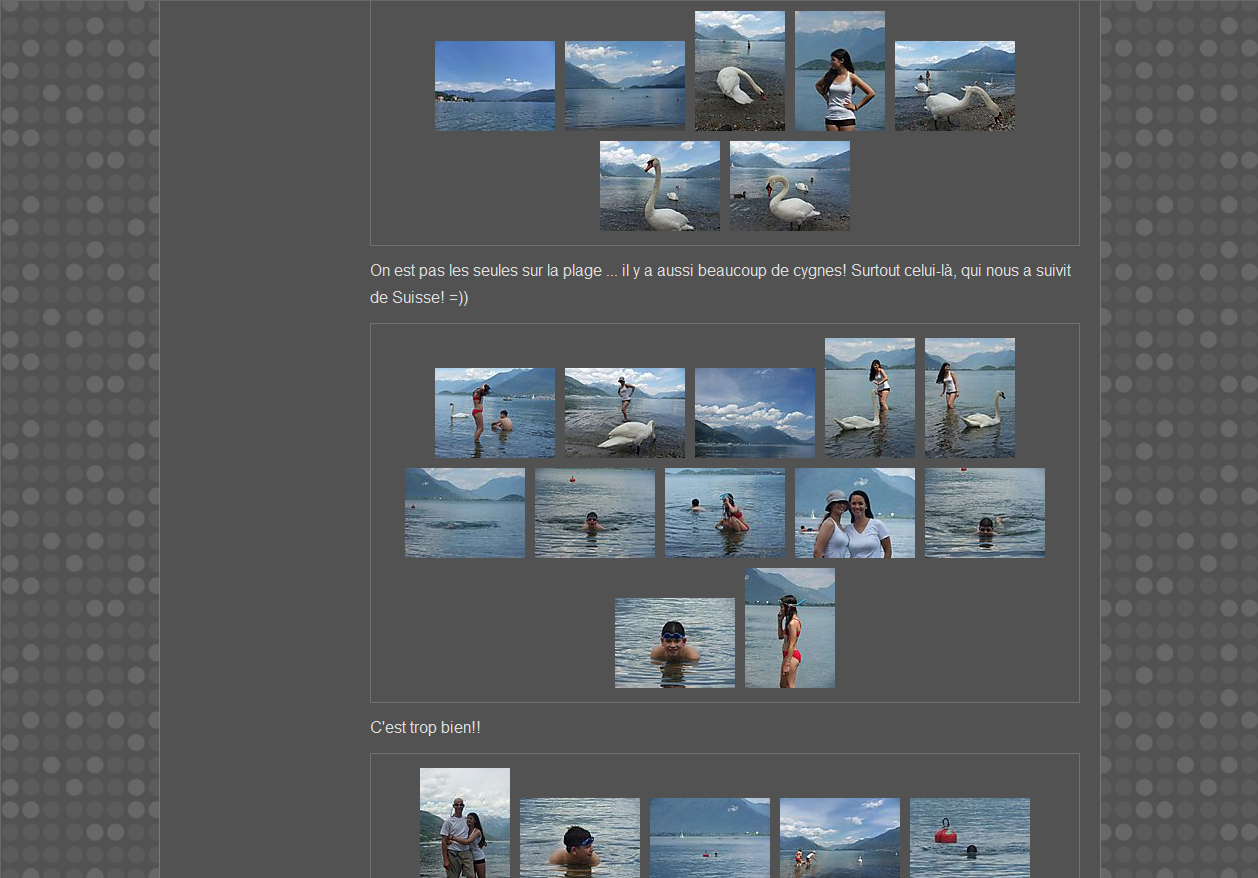Open photo of bikini woman, swan and seated man
1258x878 pixels.
pos(494,413)
